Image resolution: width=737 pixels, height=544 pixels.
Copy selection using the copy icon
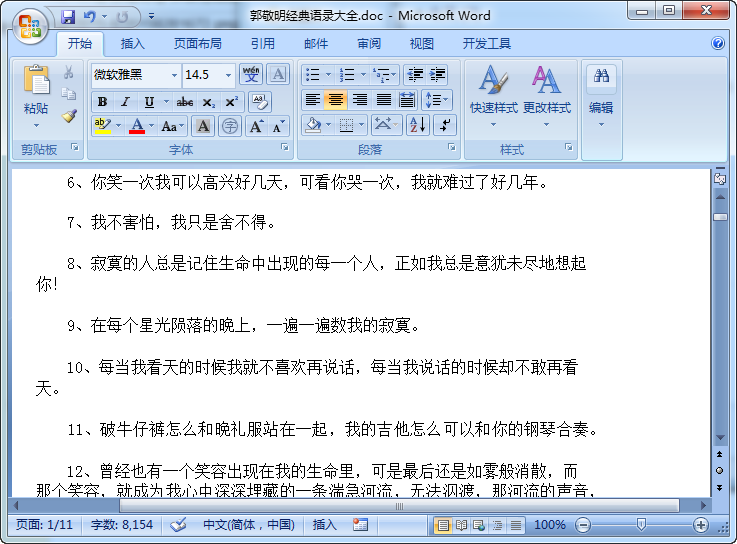pyautogui.click(x=69, y=94)
